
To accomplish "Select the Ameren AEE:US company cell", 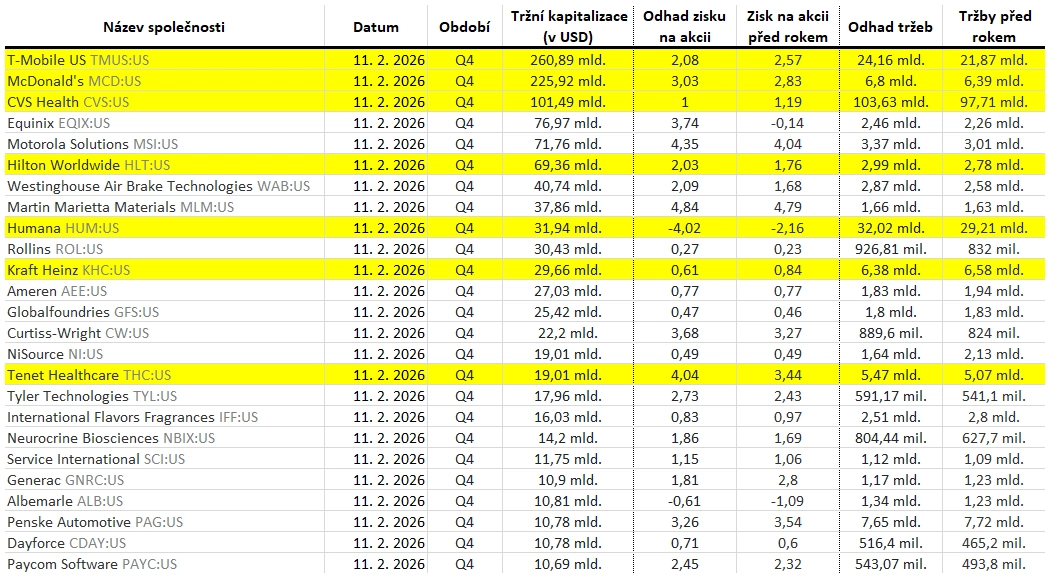I will (x=57, y=291).
